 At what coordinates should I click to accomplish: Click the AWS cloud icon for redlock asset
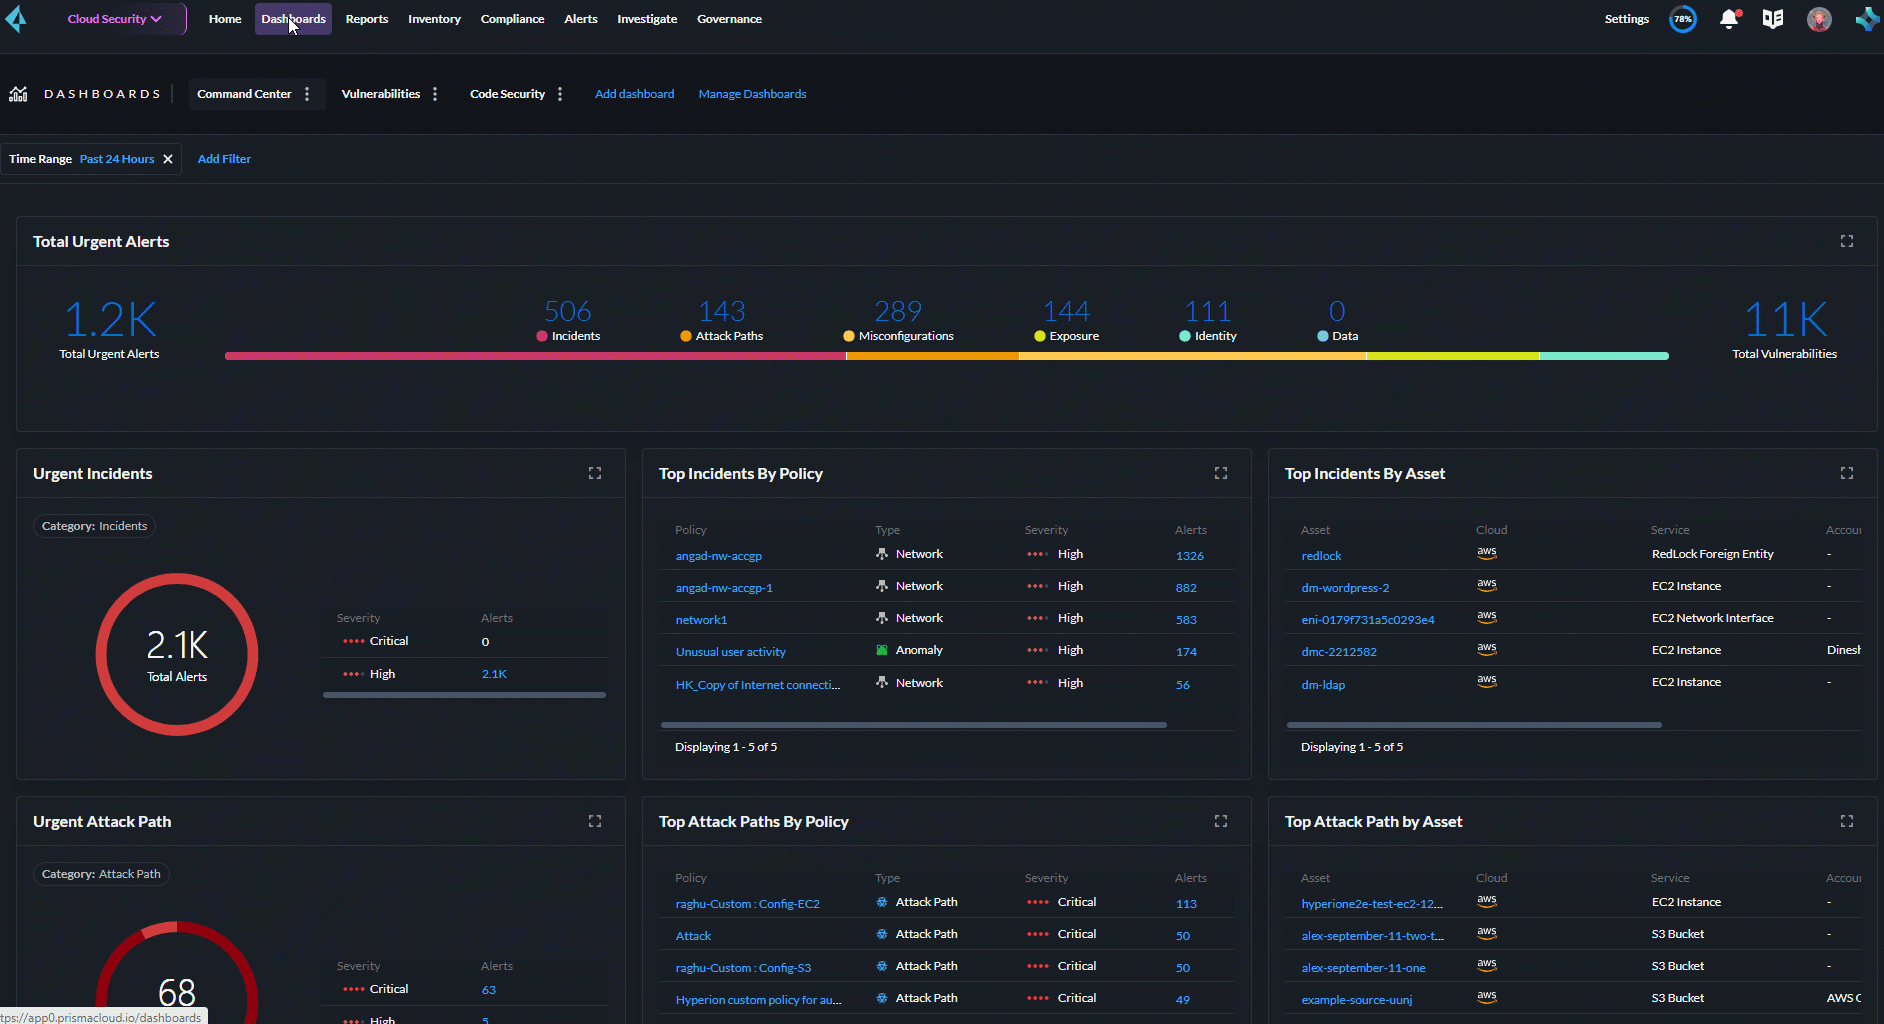(x=1487, y=553)
